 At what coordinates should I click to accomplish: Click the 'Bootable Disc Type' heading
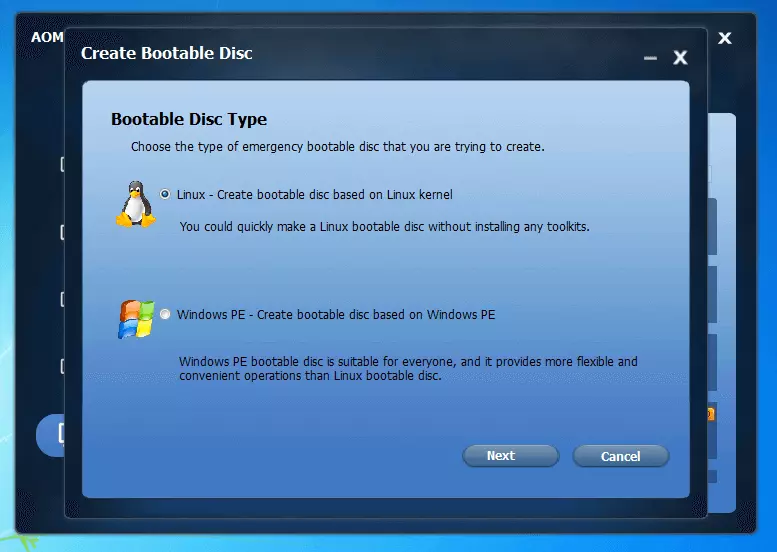click(189, 119)
